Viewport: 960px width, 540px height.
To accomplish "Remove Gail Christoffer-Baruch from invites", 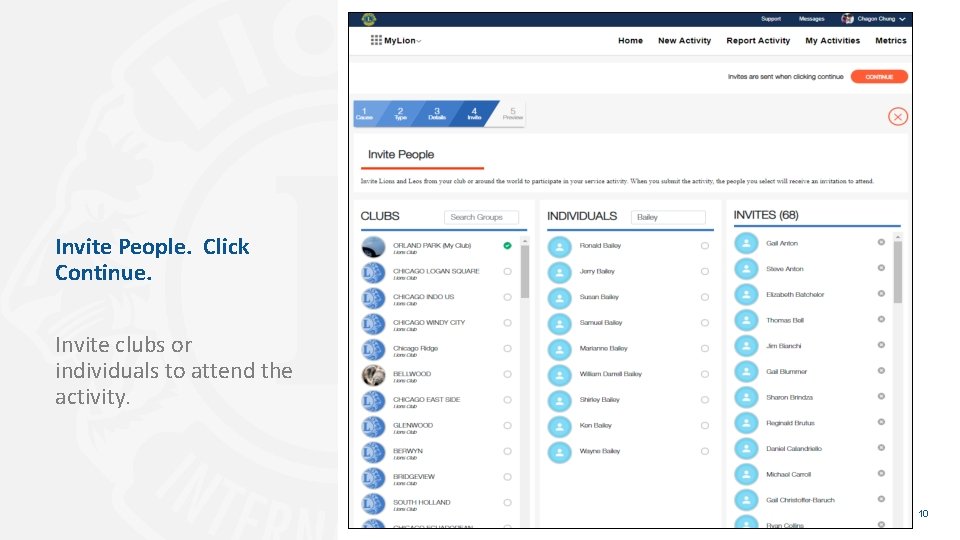I will [881, 499].
